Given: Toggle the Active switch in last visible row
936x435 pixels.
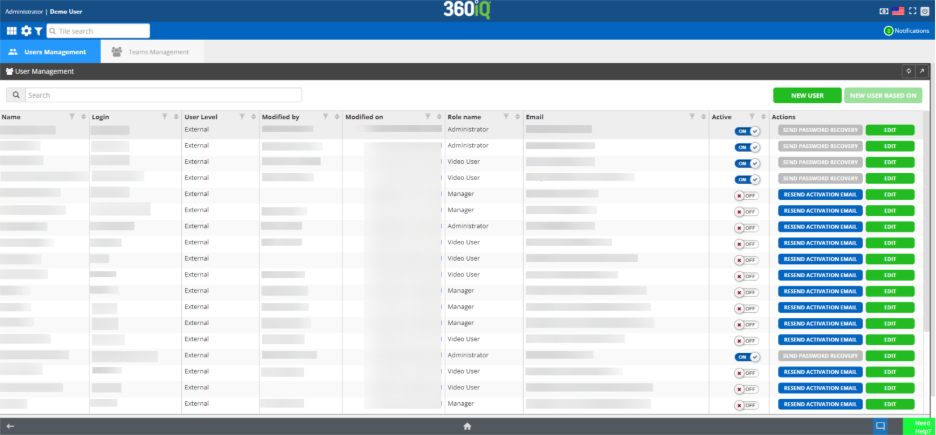Looking at the screenshot, I should pos(746,405).
